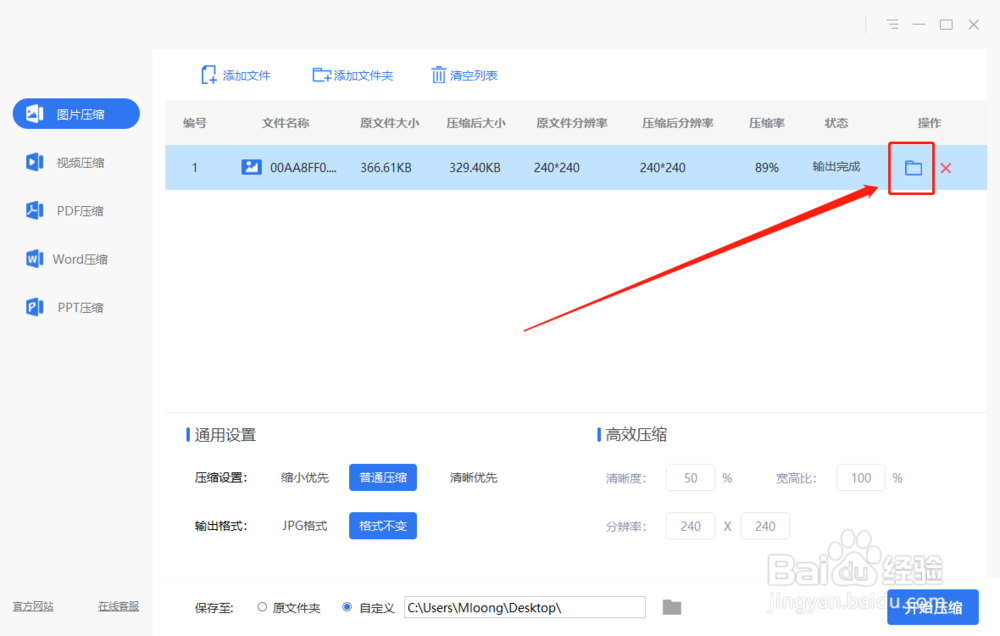Remove 00AA8FF0 from the compression list
The image size is (1000, 636).
(944, 167)
